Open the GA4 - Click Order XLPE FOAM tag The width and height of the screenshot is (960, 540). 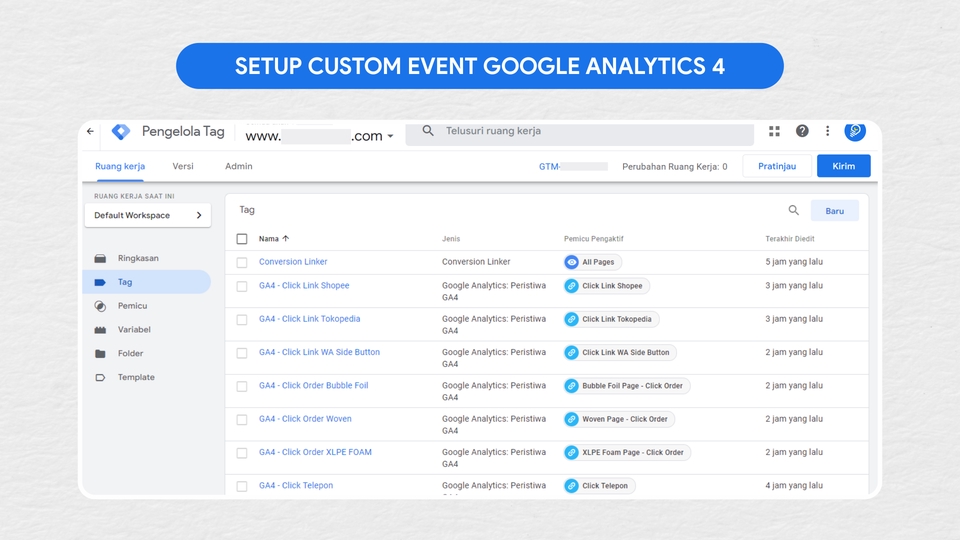315,452
